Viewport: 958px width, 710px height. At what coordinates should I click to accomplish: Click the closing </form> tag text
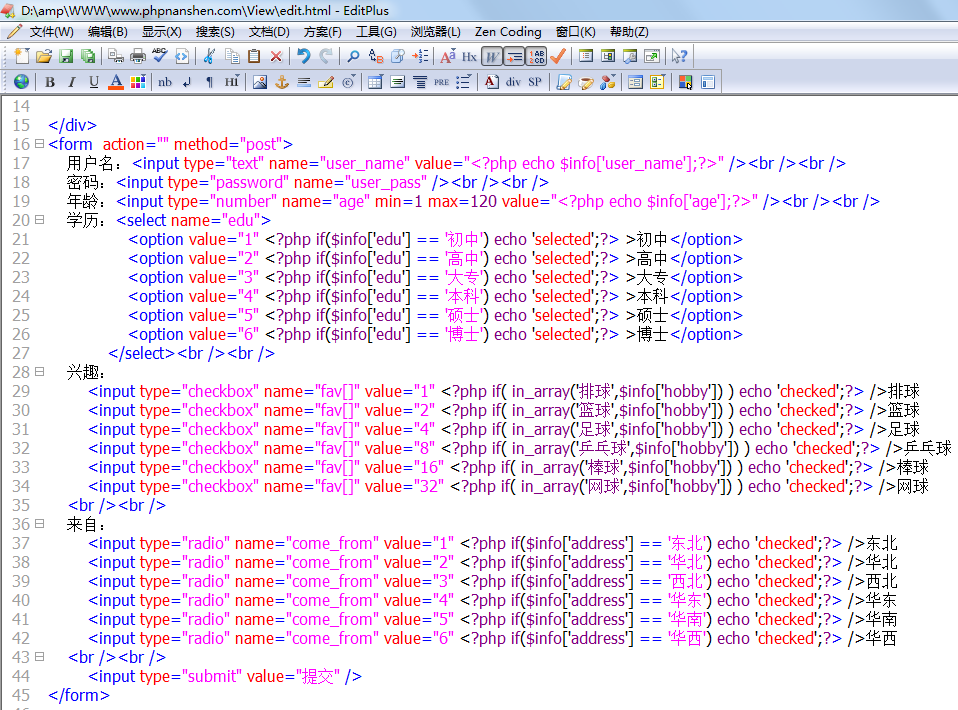[x=79, y=695]
